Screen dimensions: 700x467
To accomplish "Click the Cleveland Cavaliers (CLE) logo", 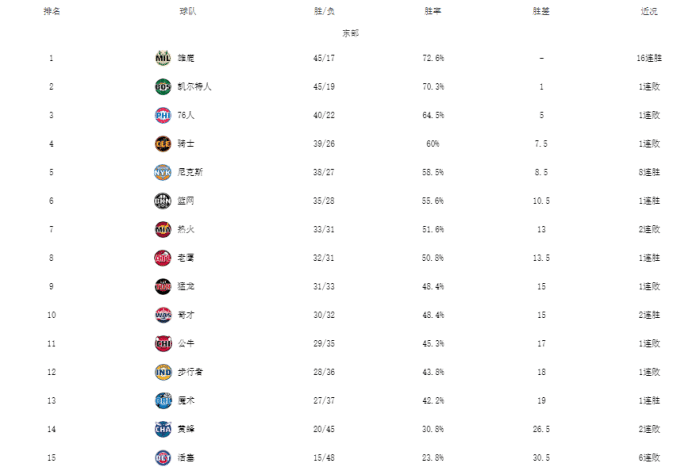I will (163, 144).
